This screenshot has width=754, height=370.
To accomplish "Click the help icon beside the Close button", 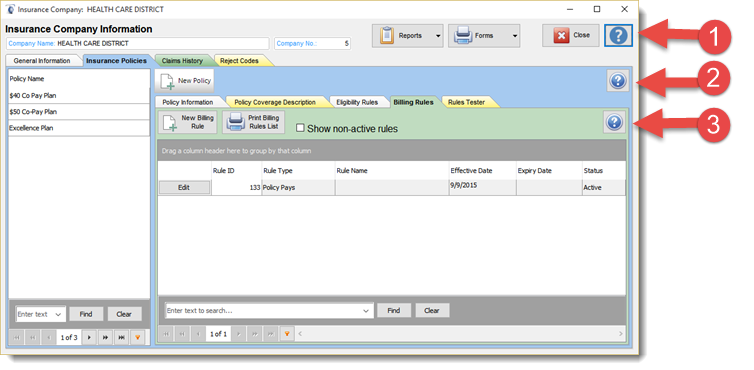I will pyautogui.click(x=618, y=36).
